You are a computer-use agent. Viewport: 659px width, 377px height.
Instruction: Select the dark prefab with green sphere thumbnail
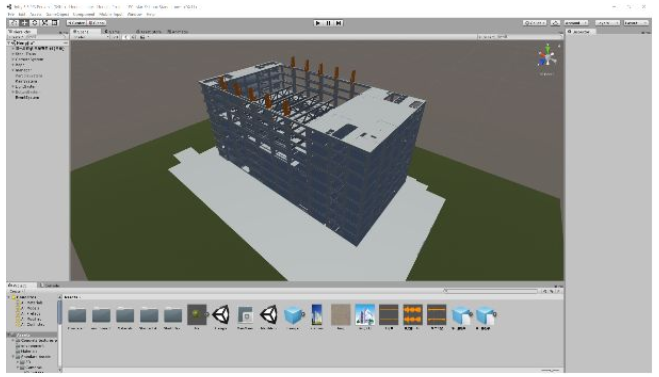[x=197, y=315]
